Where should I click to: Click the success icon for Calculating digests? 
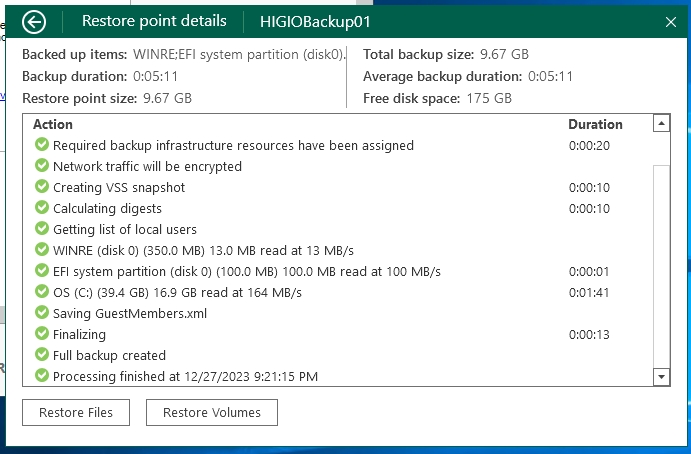point(42,208)
